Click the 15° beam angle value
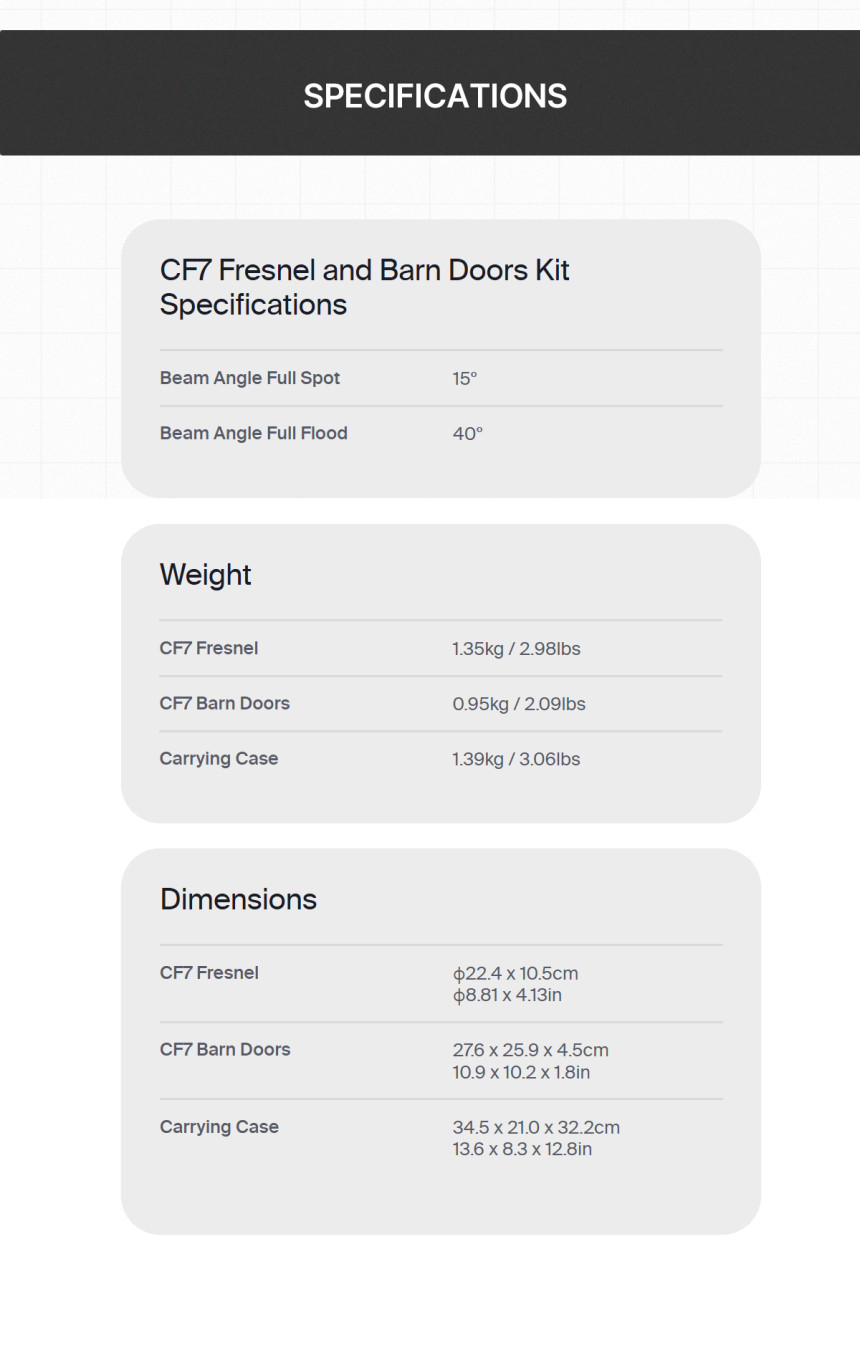860x1363 pixels. [465, 379]
